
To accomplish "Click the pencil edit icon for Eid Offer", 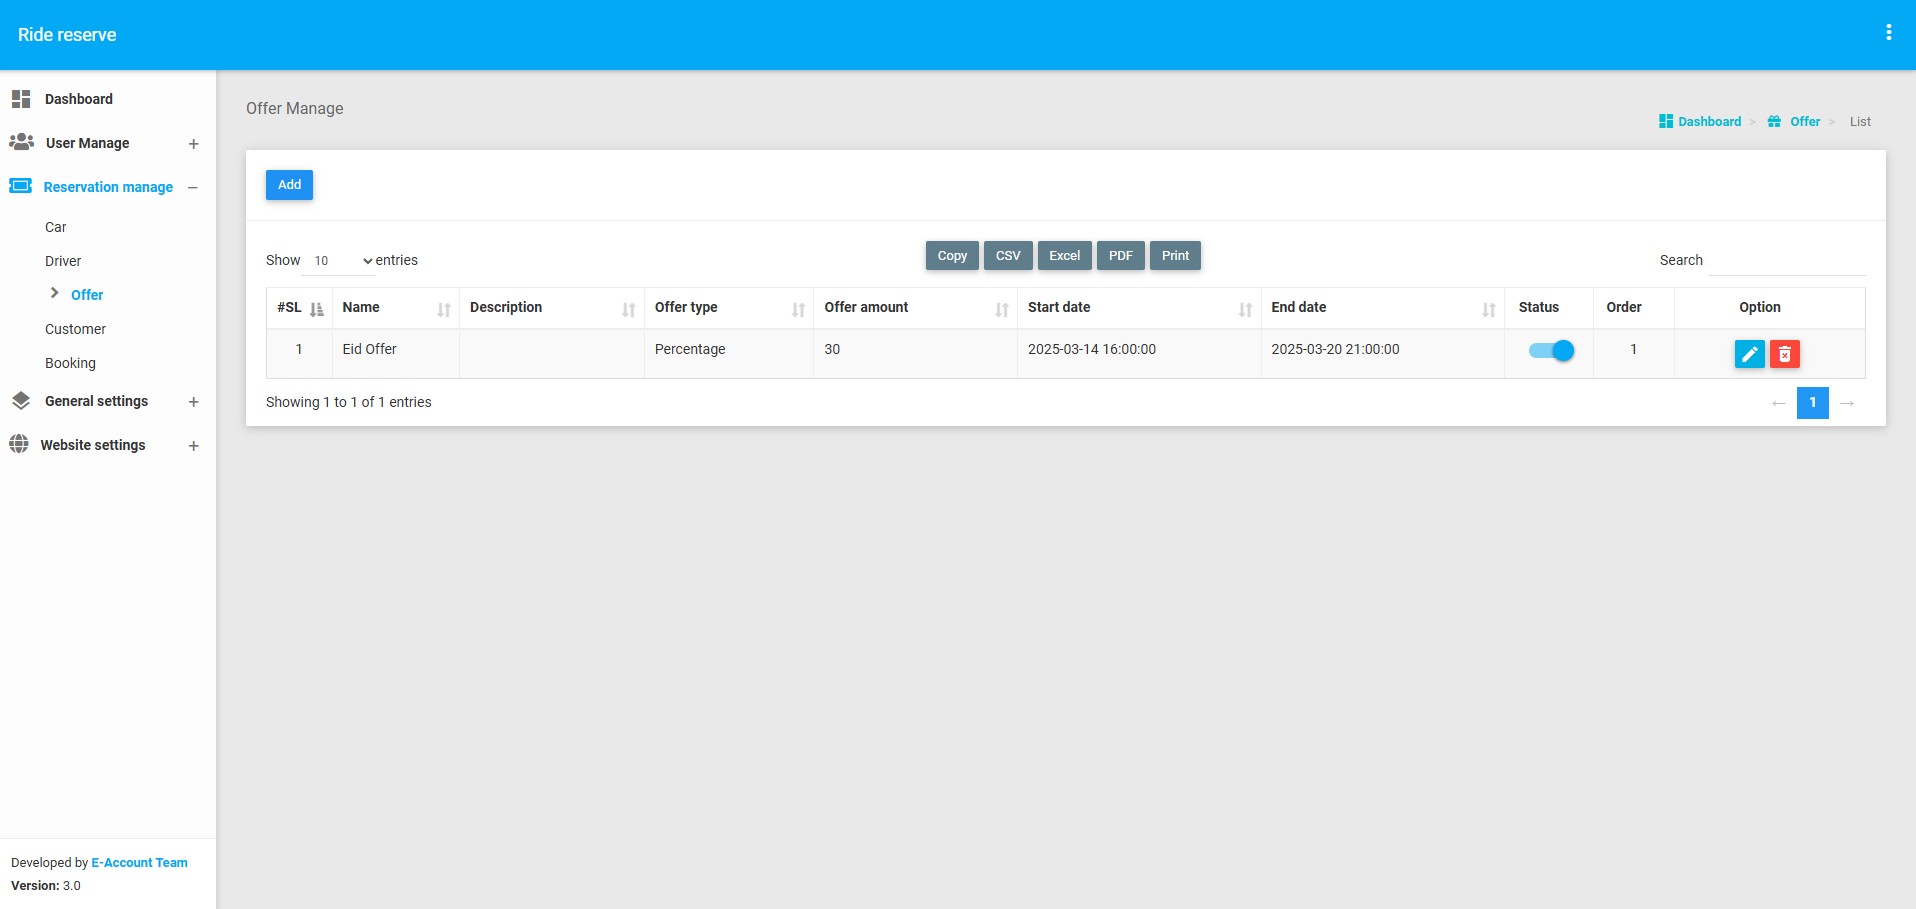I will (1749, 354).
